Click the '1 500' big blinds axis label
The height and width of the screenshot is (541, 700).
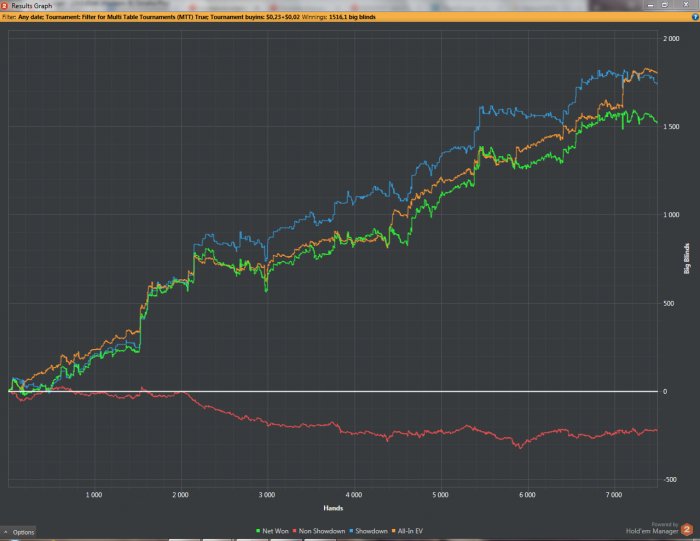tap(671, 126)
